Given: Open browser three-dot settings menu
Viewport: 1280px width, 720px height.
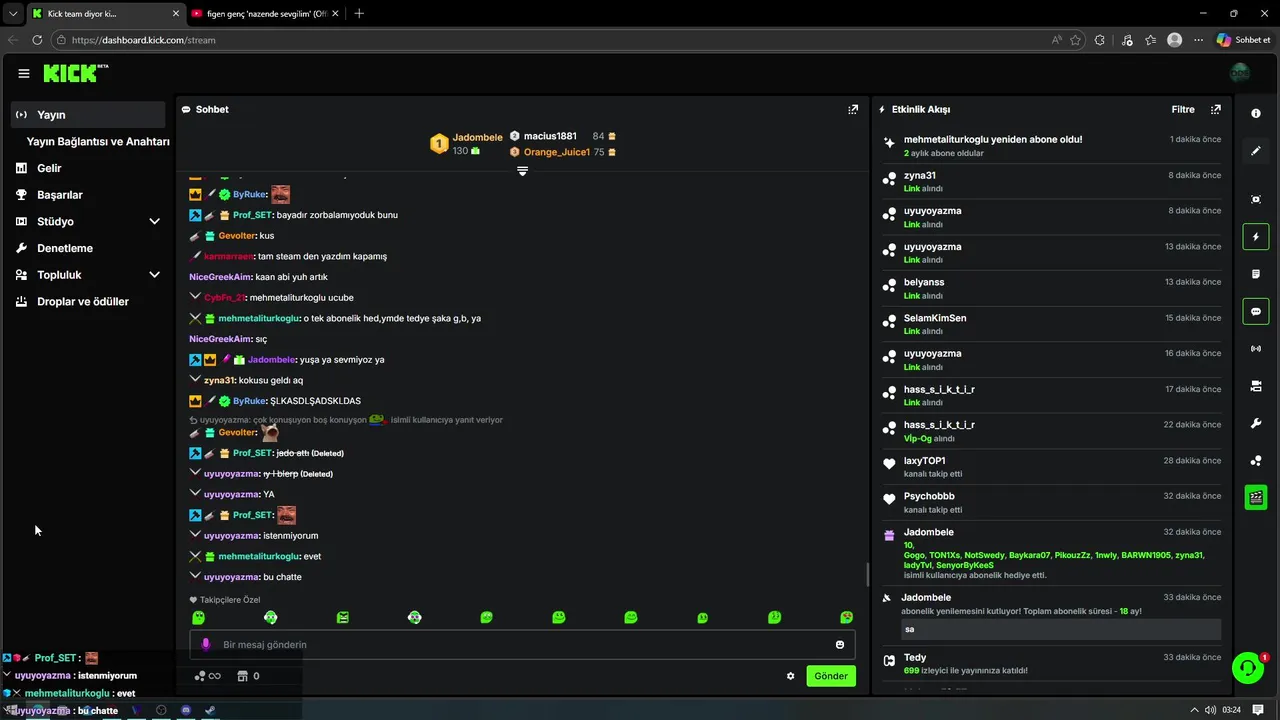Looking at the screenshot, I should coord(1198,40).
